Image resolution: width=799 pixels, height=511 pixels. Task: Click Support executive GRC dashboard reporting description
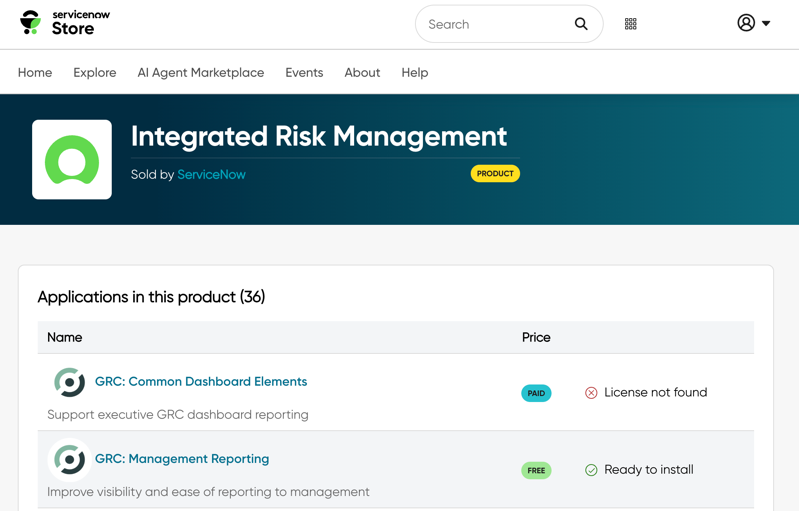tap(178, 415)
